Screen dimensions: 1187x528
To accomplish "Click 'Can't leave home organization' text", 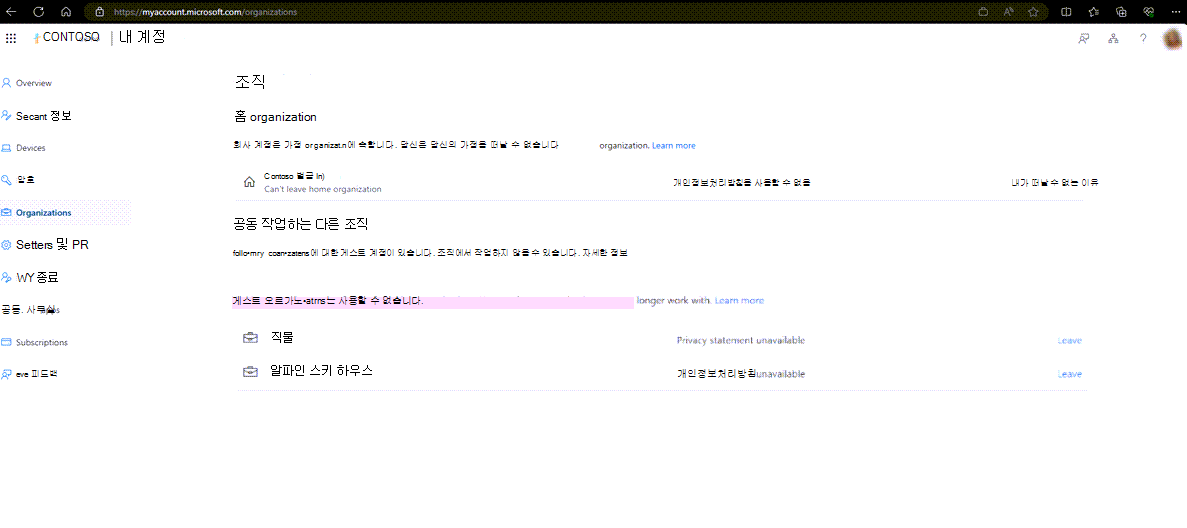I will (x=322, y=189).
